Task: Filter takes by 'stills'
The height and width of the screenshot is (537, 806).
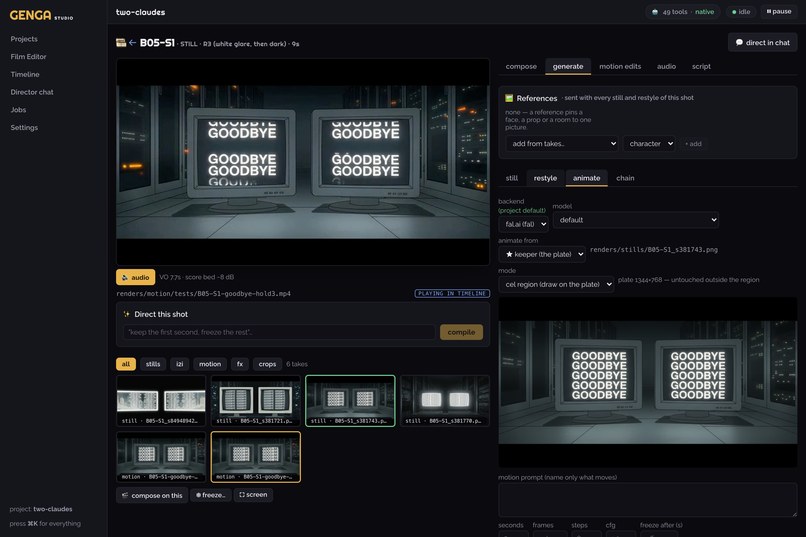Action: coord(153,364)
